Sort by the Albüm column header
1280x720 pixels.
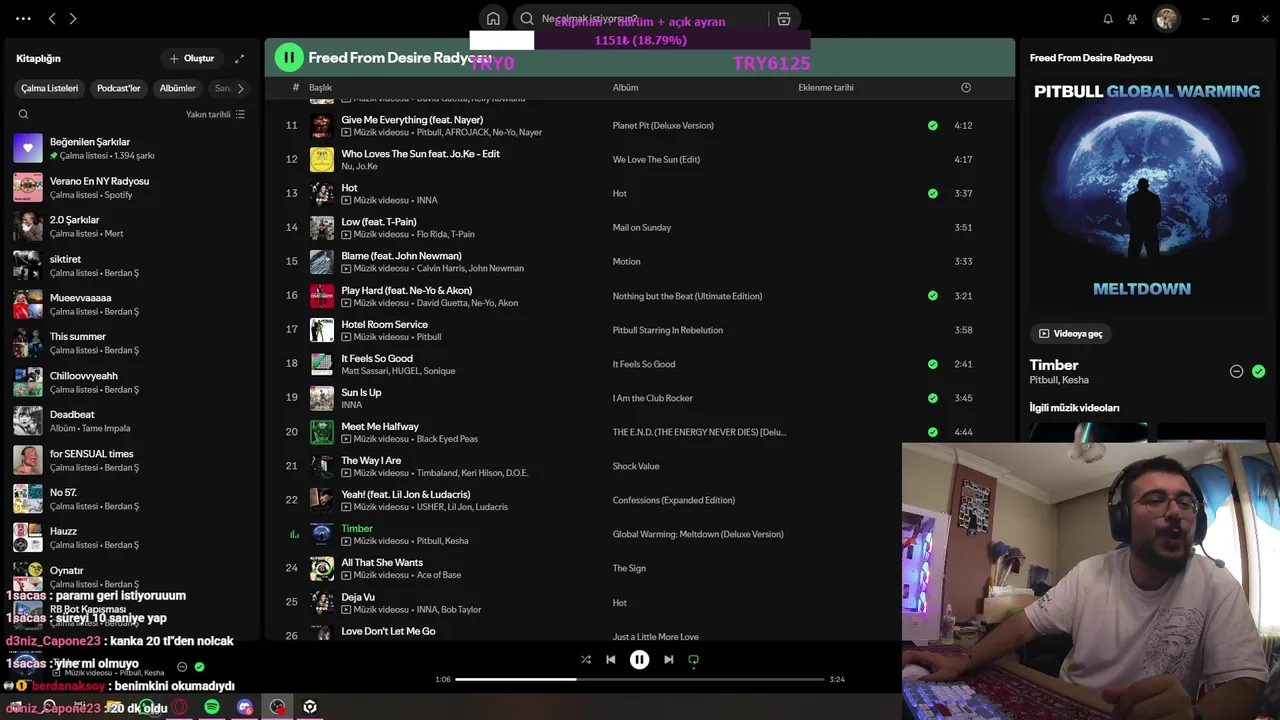click(625, 87)
